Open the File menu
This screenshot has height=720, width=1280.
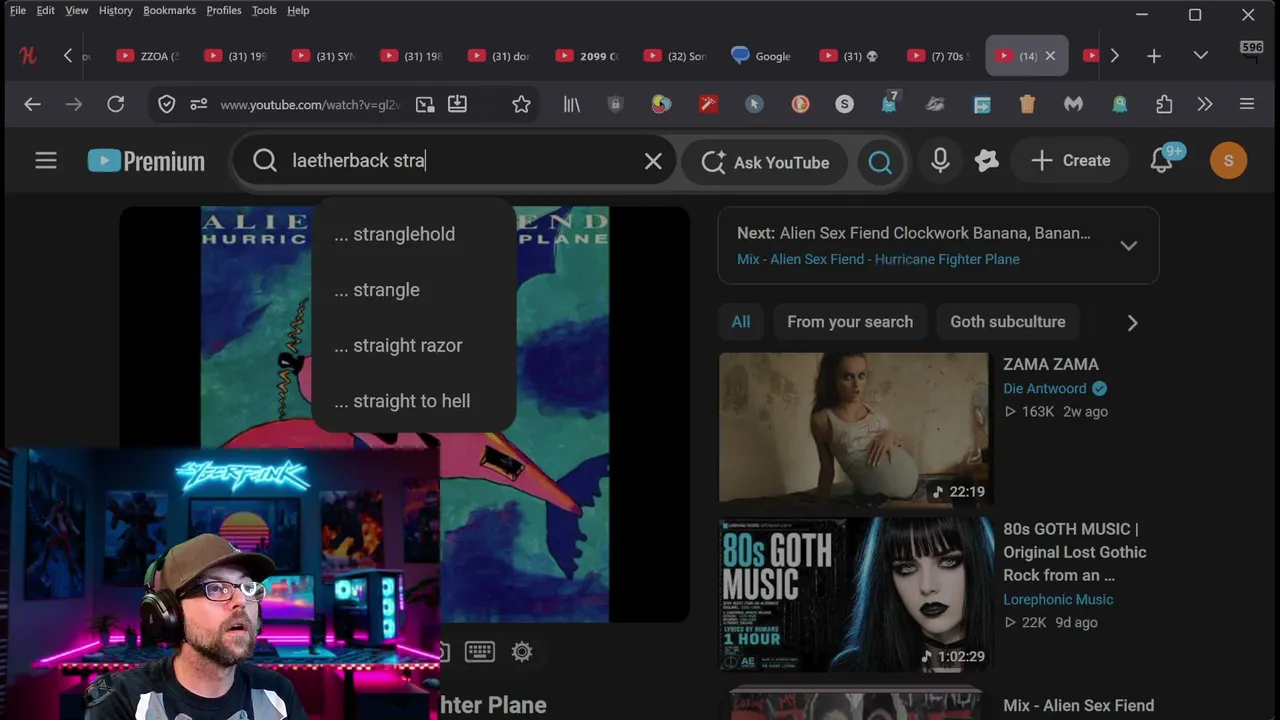tap(18, 10)
